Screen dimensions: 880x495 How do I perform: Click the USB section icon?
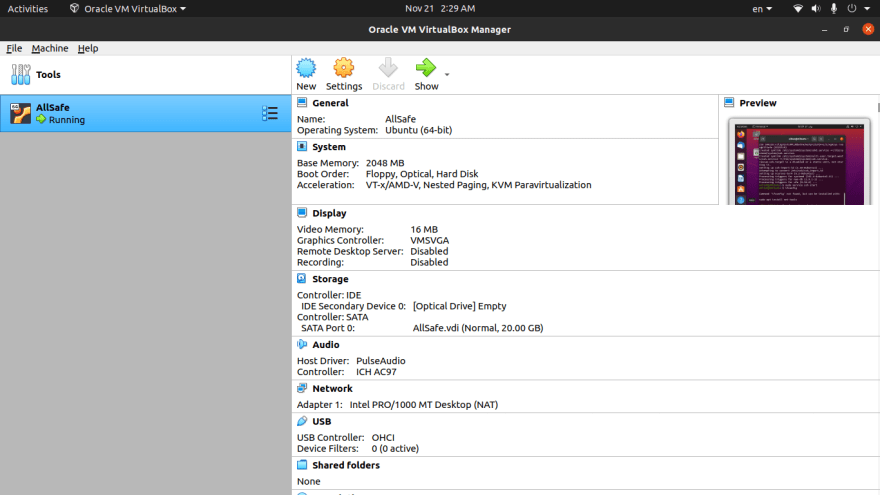click(302, 421)
